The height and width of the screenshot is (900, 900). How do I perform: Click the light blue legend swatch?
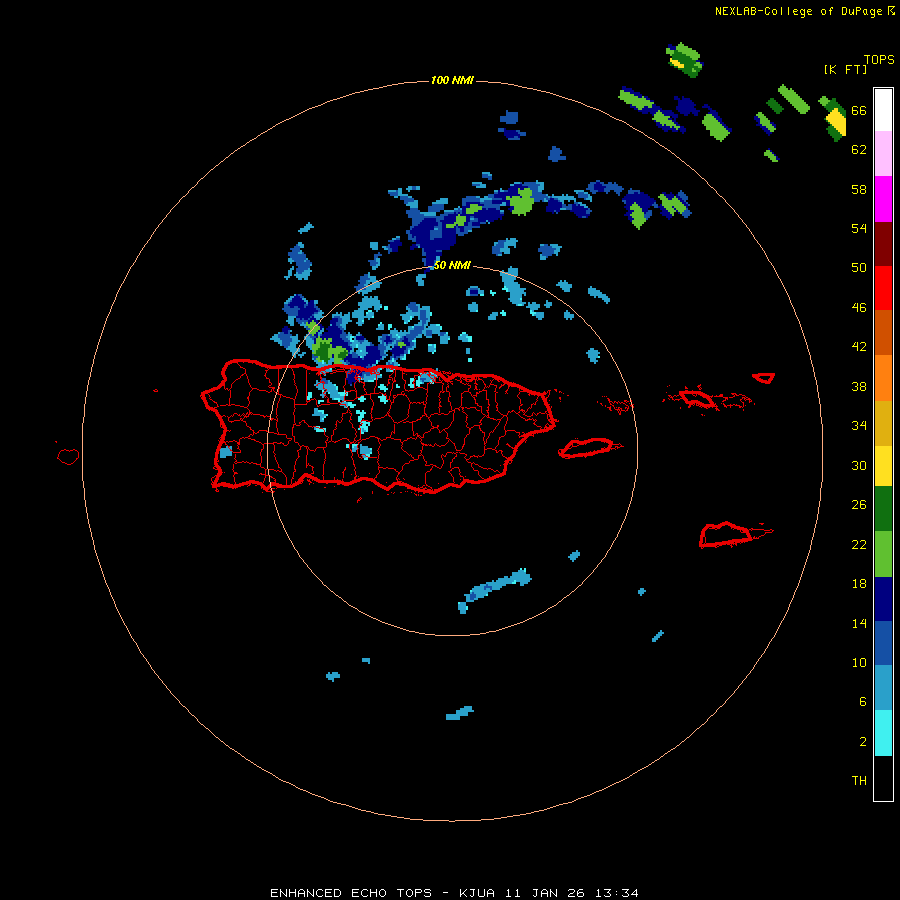[883, 688]
